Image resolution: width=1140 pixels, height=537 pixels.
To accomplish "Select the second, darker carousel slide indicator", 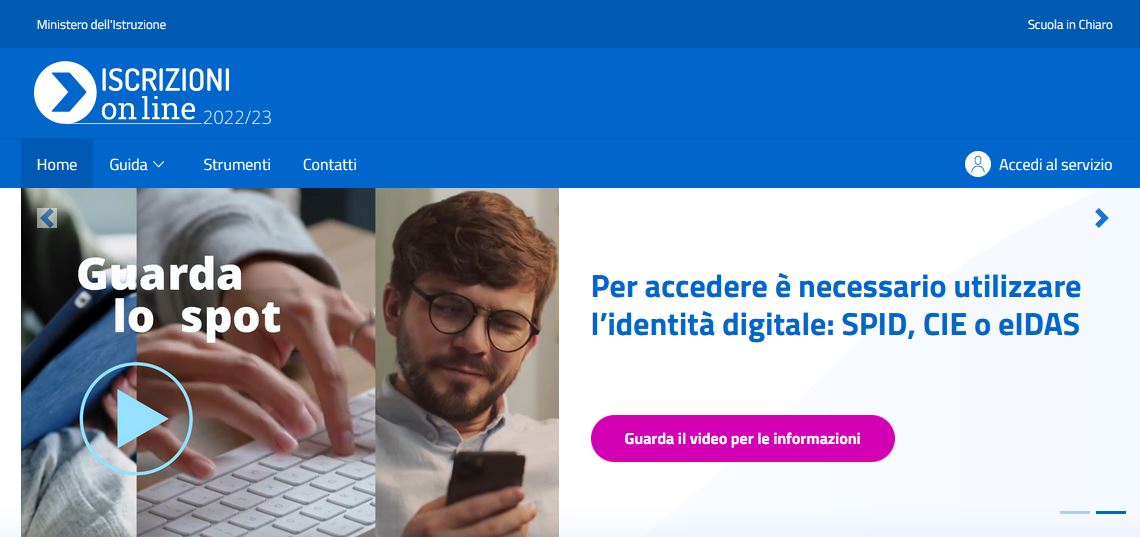I will pyautogui.click(x=1110, y=512).
